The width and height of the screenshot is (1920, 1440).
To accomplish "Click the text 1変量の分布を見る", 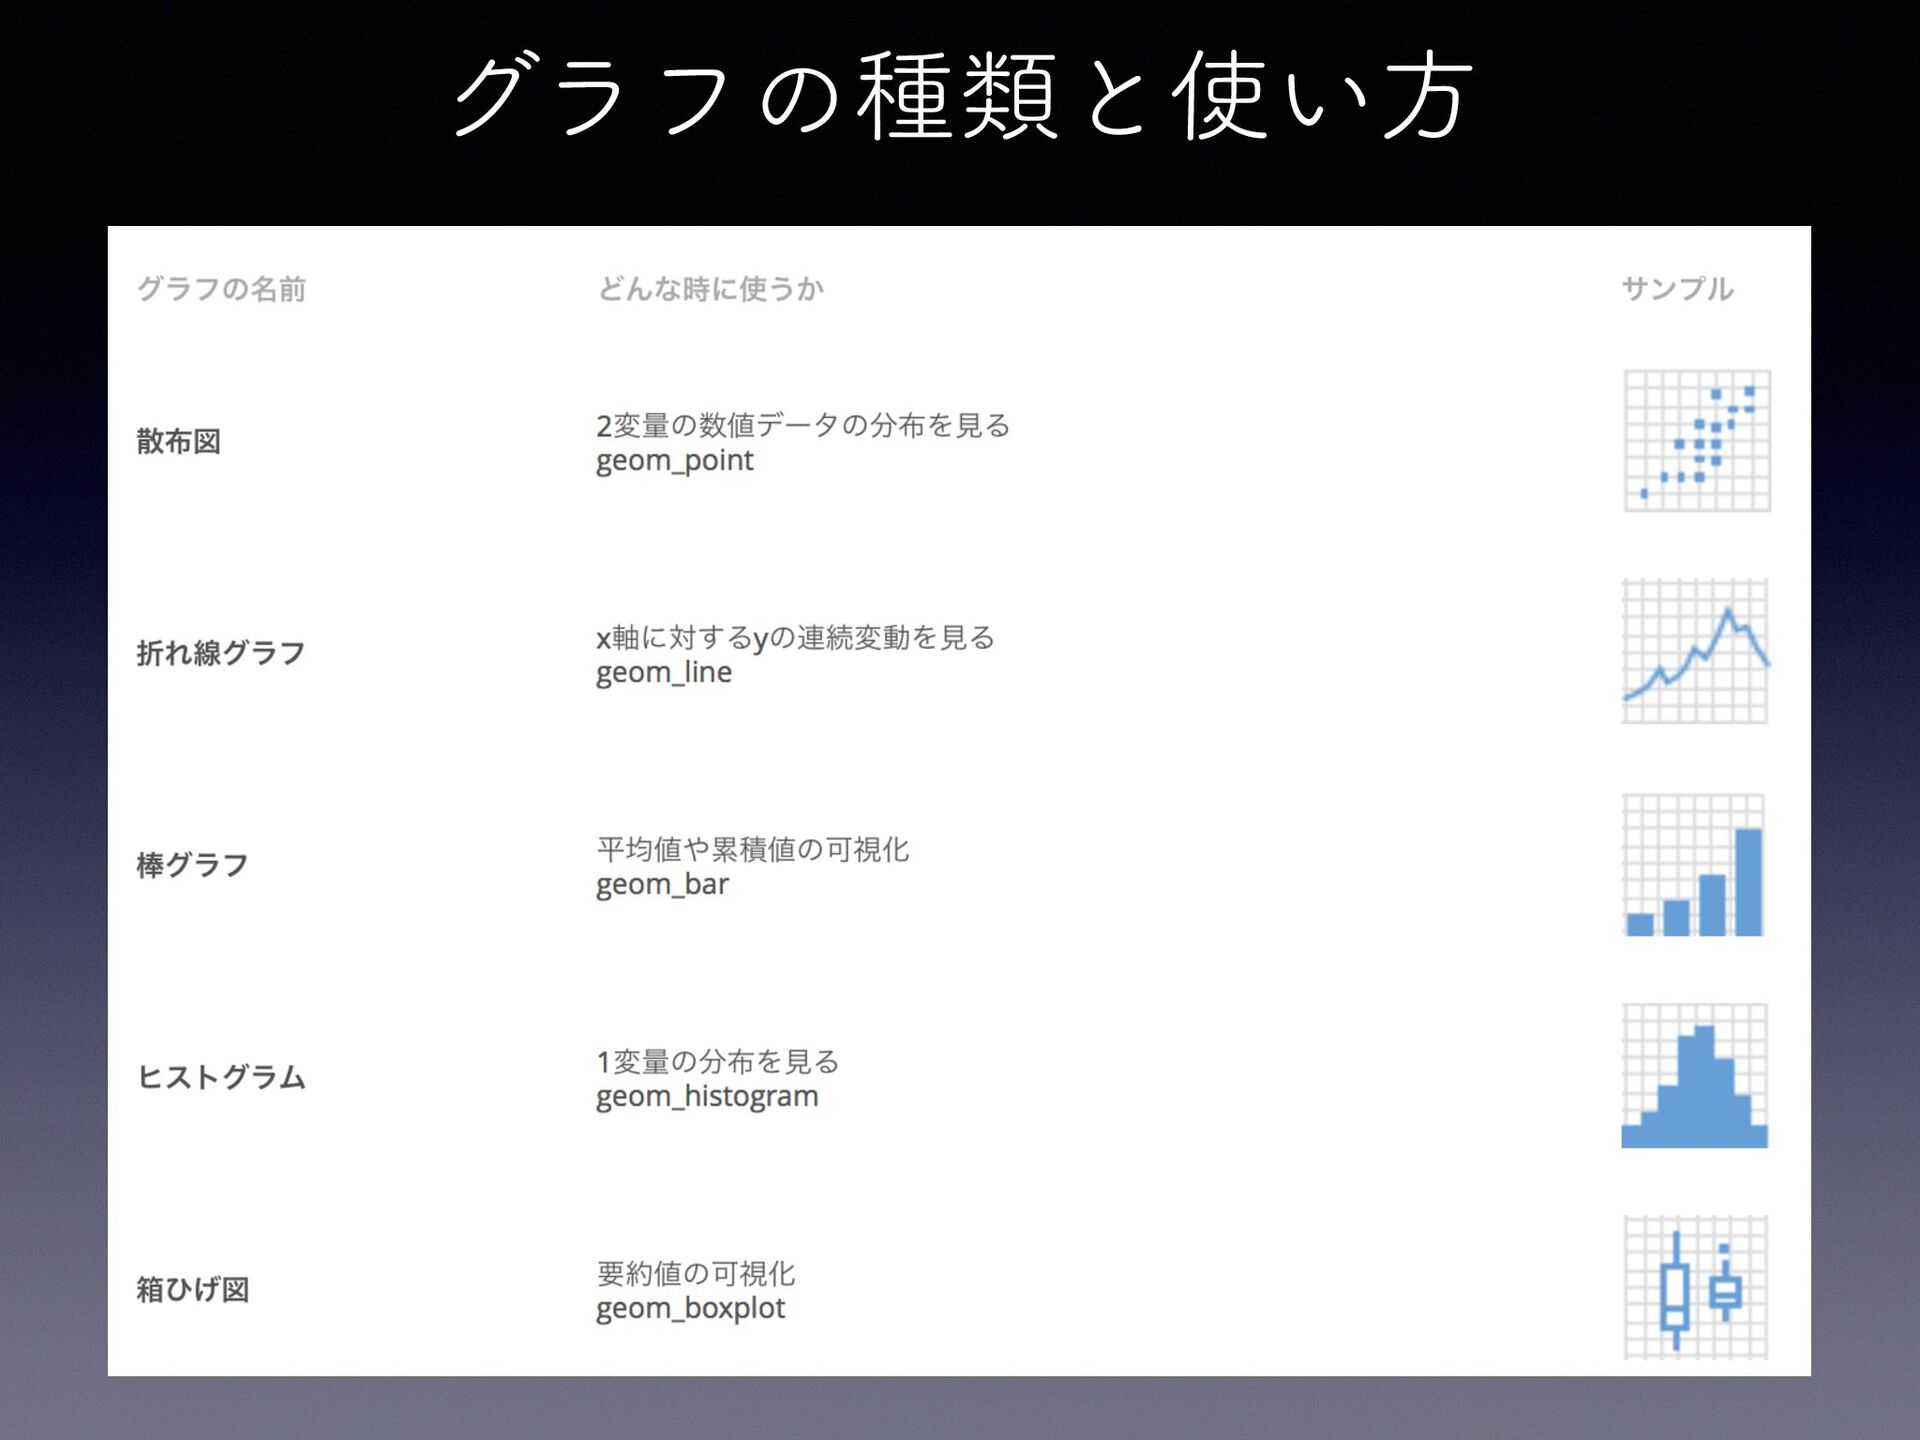I will (717, 1061).
